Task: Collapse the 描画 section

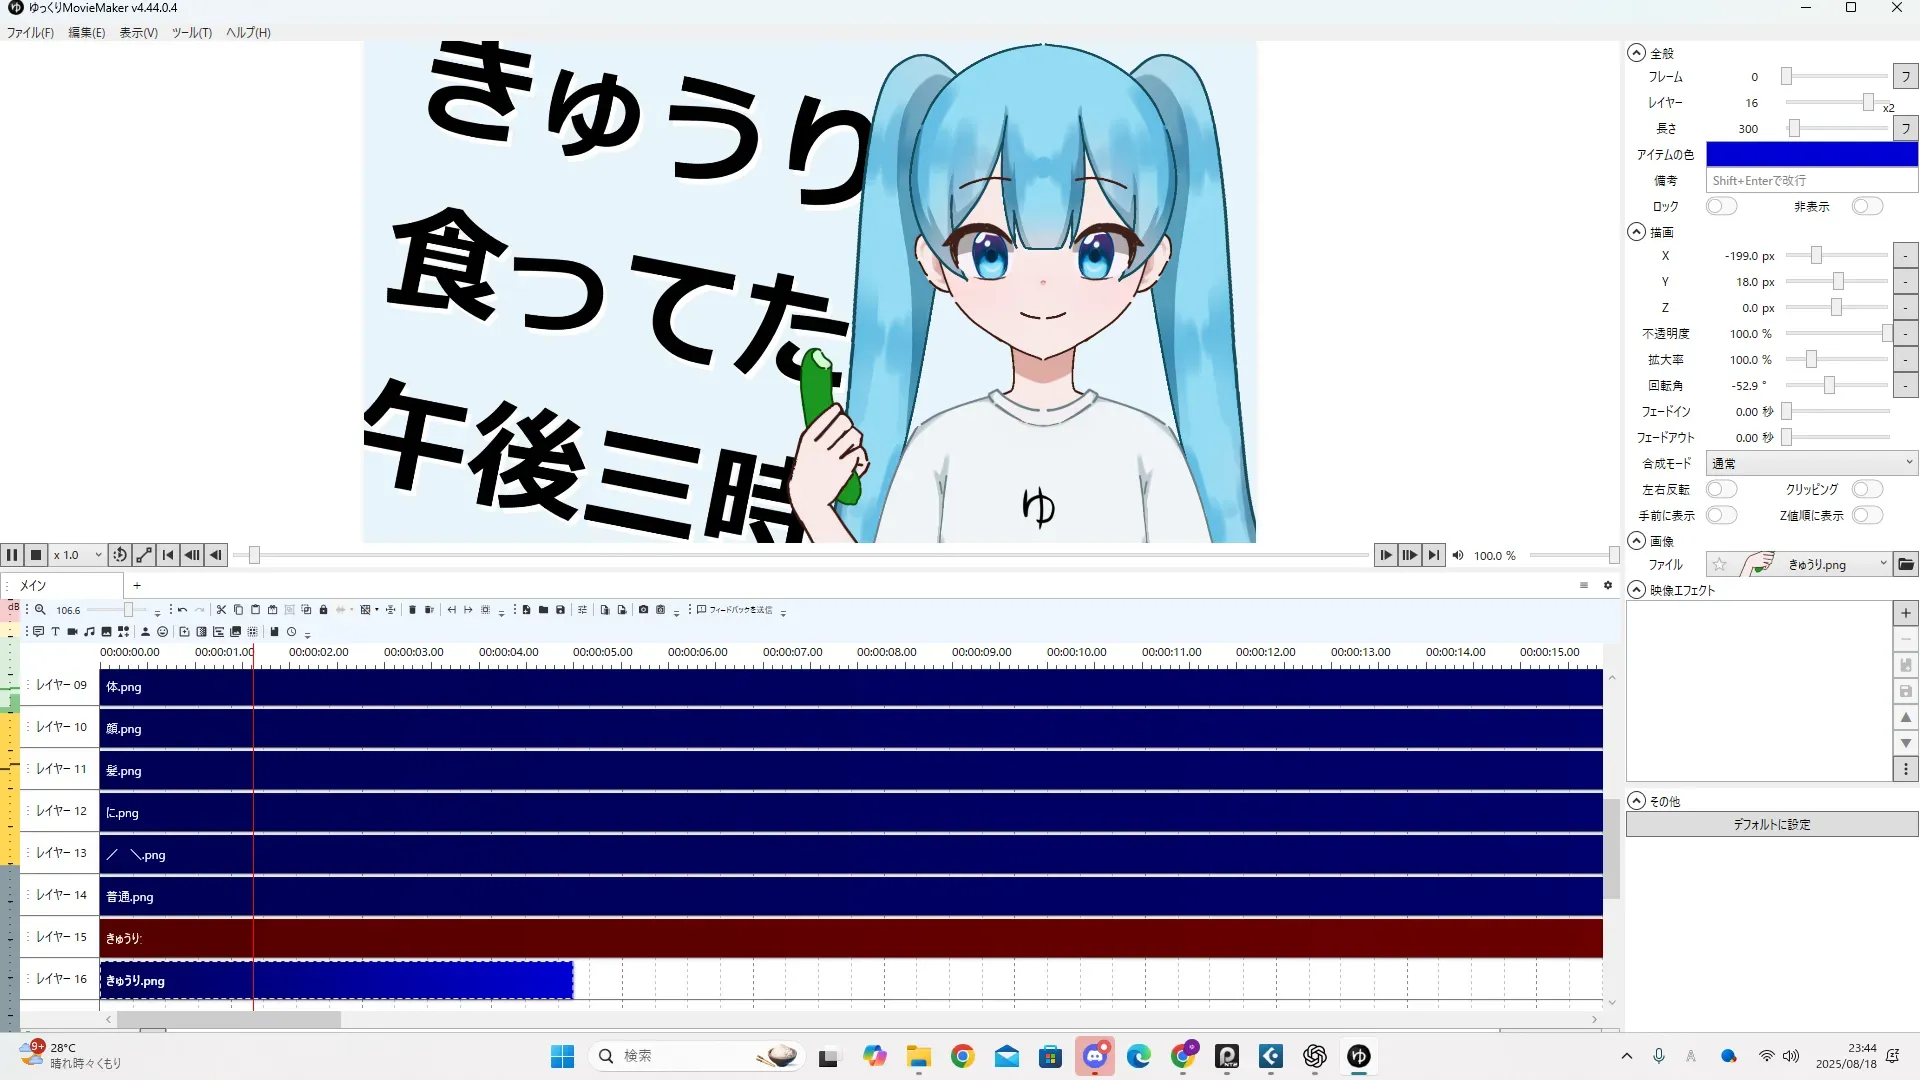Action: [x=1636, y=232]
